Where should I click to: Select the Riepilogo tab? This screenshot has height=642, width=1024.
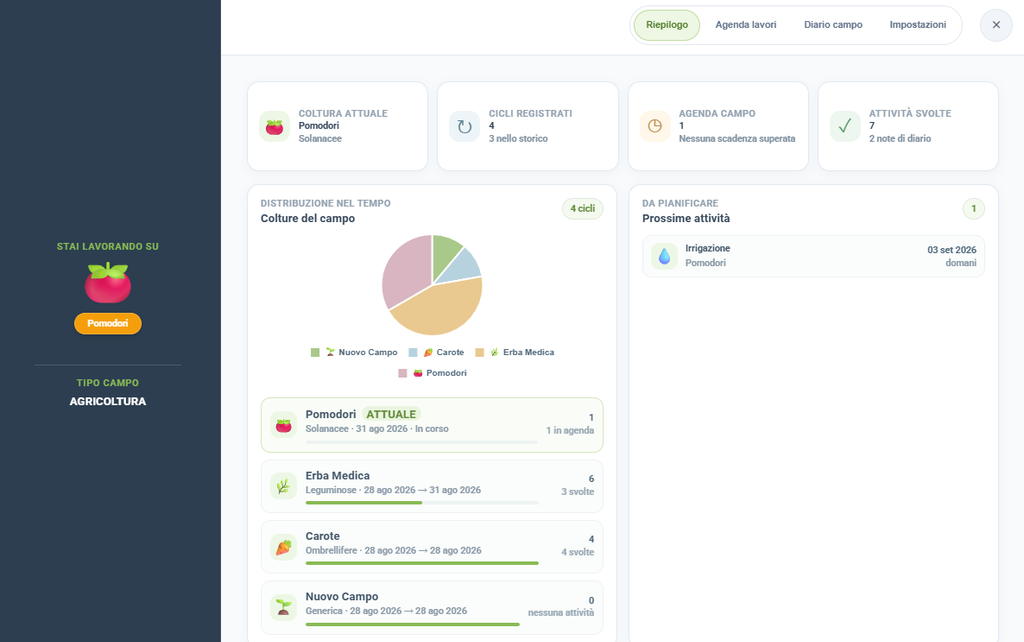667,25
